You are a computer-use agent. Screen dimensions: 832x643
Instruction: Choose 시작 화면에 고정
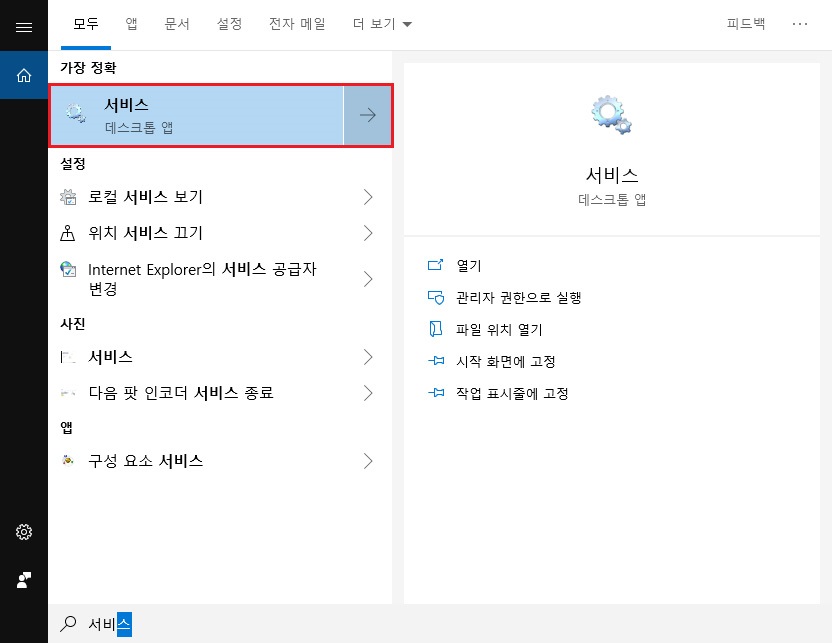506,361
